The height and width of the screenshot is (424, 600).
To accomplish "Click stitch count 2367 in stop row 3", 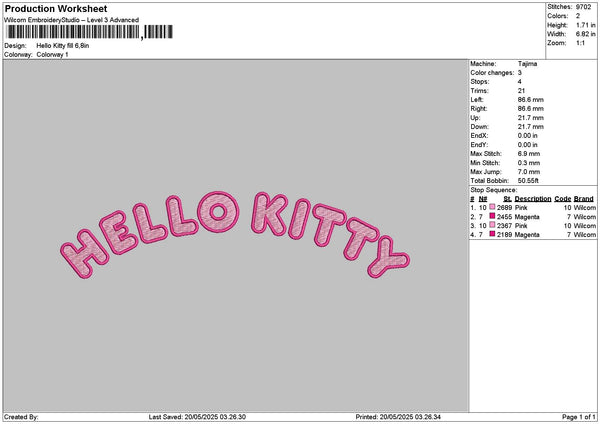I will (x=504, y=226).
